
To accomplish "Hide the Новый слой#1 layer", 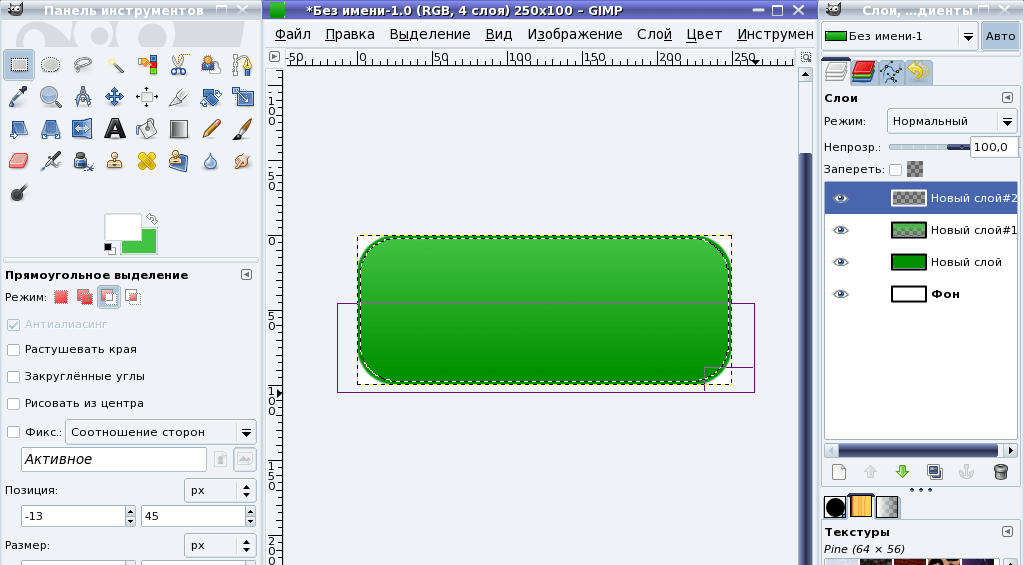I will [x=840, y=230].
